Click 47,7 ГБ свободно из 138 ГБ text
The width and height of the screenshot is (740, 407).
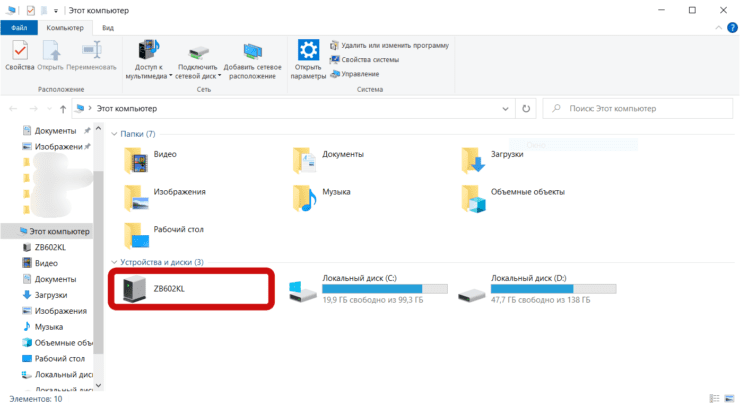540,300
